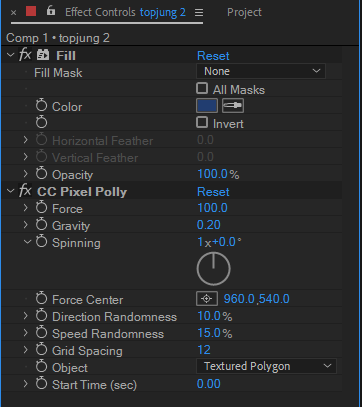The width and height of the screenshot is (362, 407).
Task: Reset the CC Pixel Polly effect
Action: (x=213, y=192)
